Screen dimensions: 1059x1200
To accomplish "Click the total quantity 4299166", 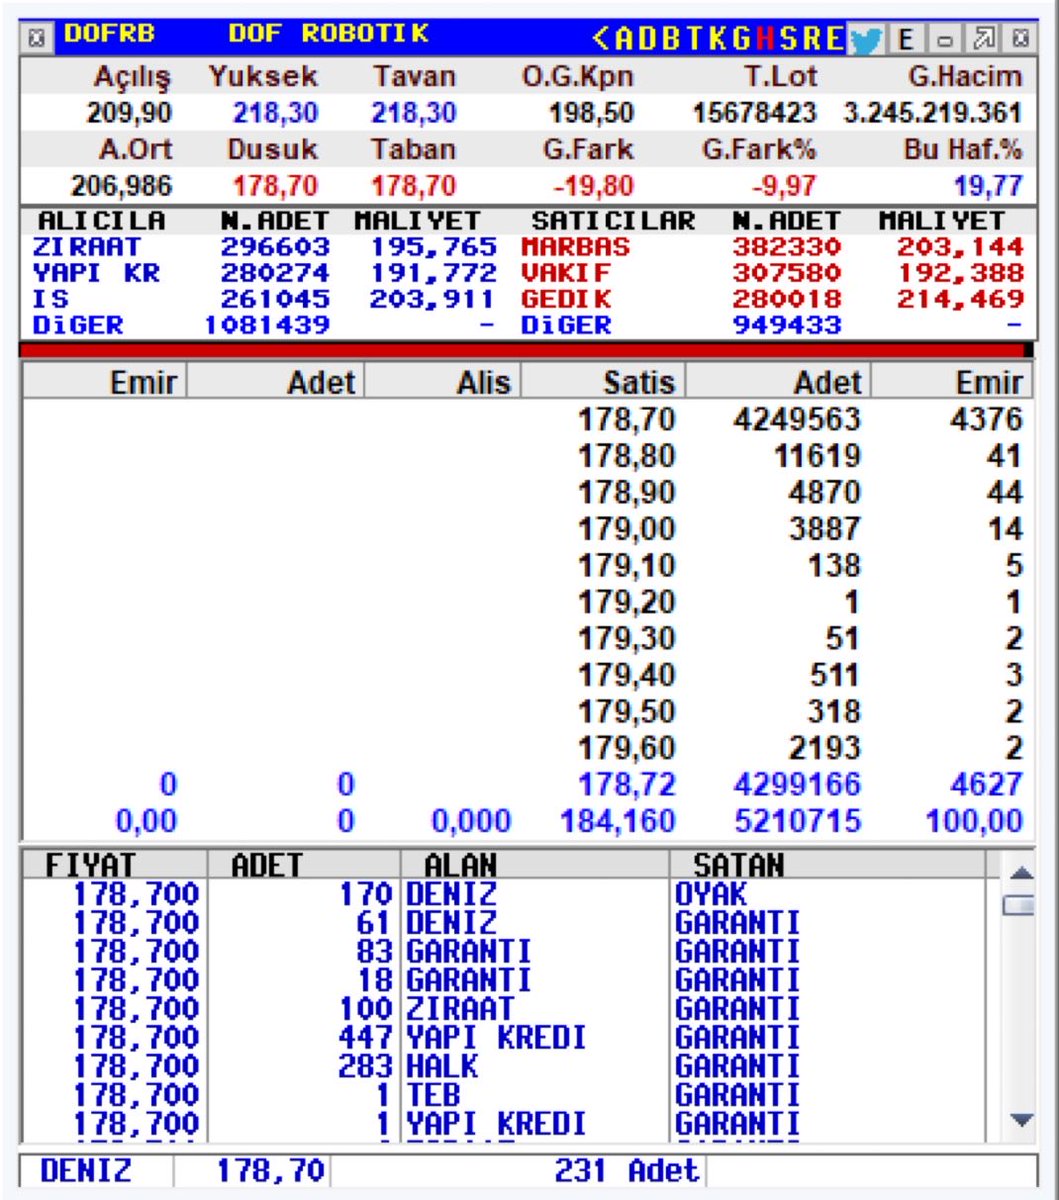I will click(797, 784).
